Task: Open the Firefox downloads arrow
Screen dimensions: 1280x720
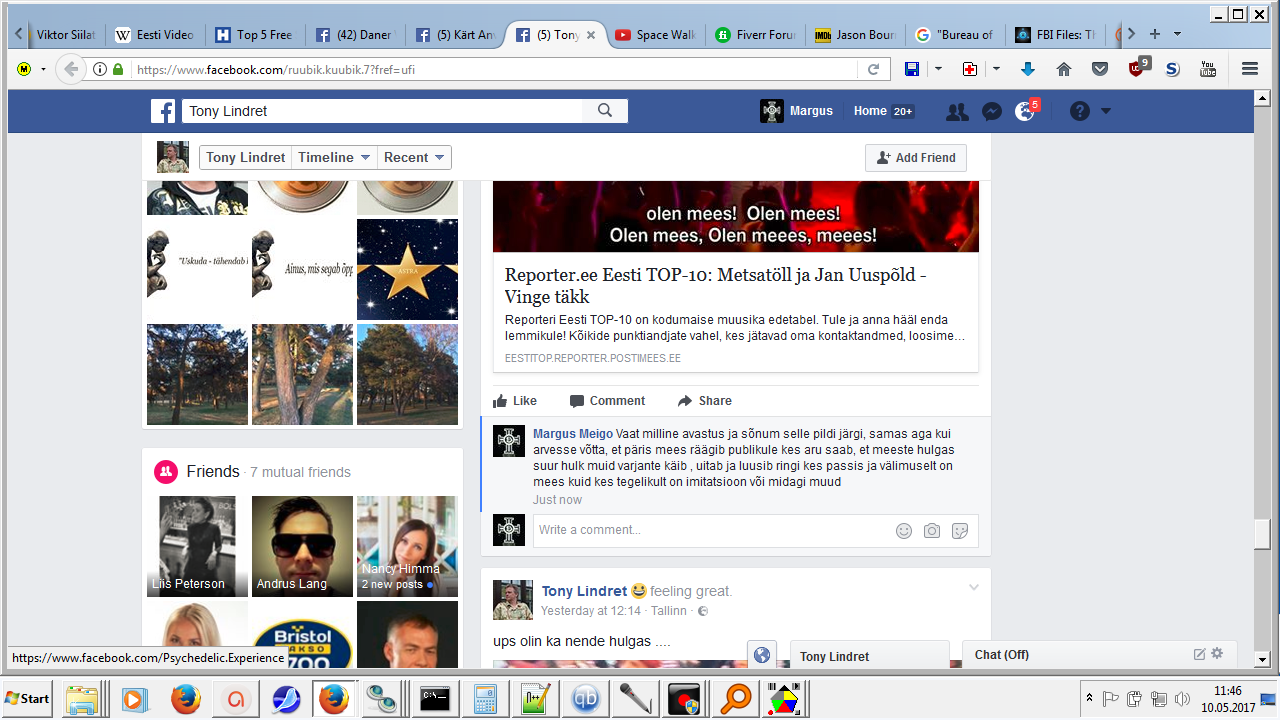Action: 1028,69
